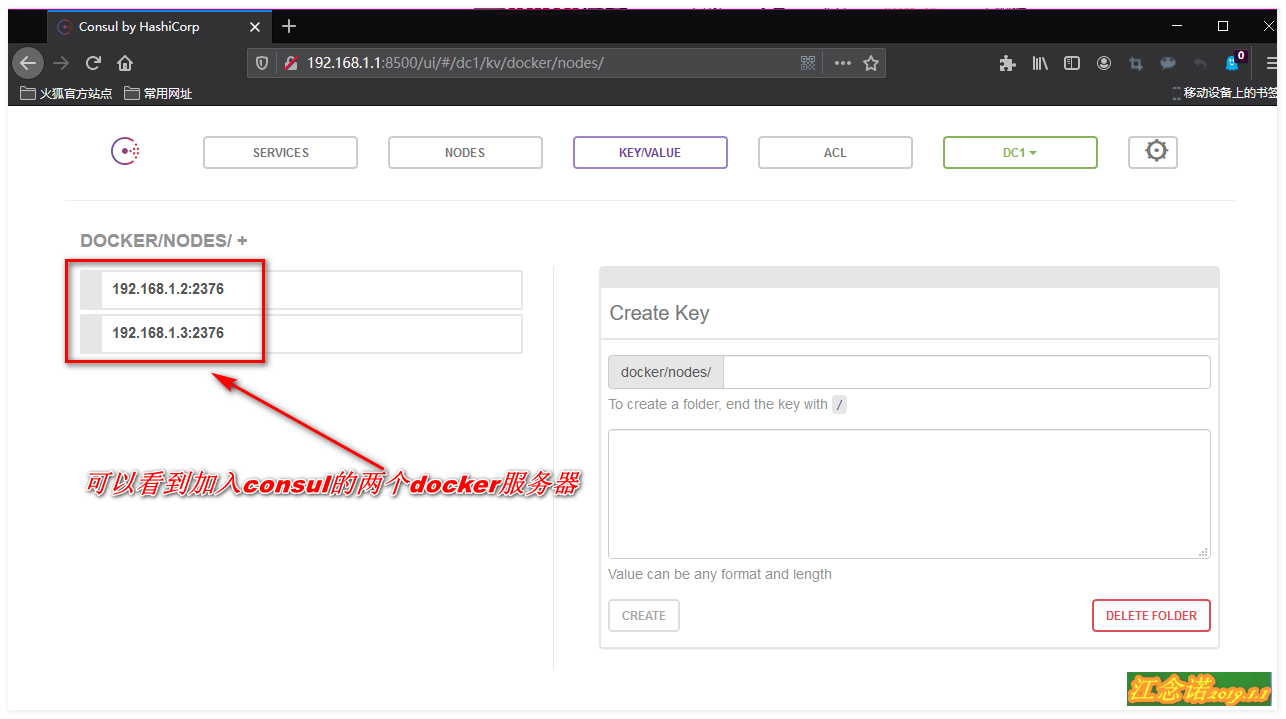The width and height of the screenshot is (1286, 719).
Task: Open the Ghostery extension icon
Action: pyautogui.click(x=1234, y=62)
